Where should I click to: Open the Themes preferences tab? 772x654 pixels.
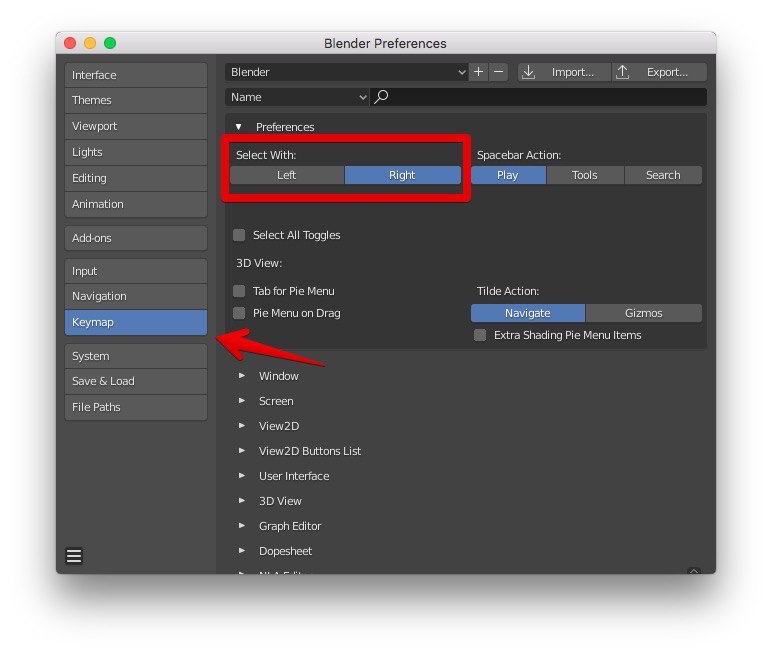[x=136, y=100]
